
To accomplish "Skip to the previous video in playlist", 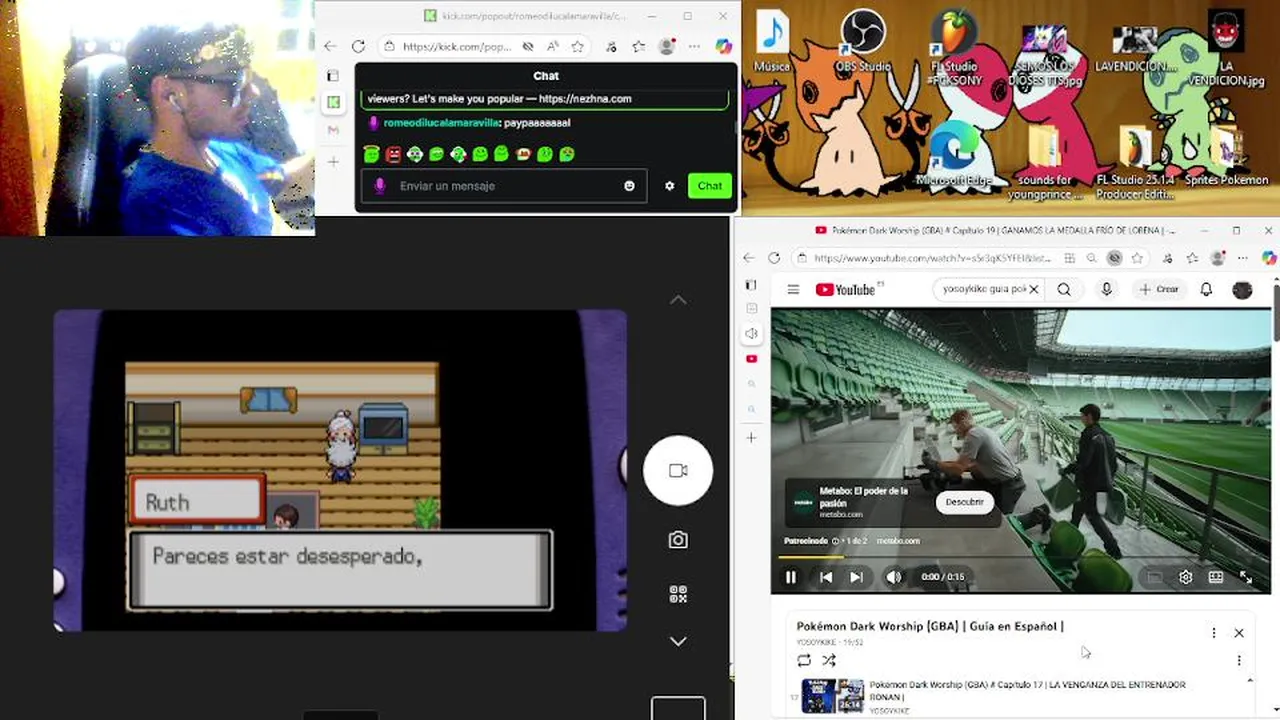I will [x=826, y=577].
